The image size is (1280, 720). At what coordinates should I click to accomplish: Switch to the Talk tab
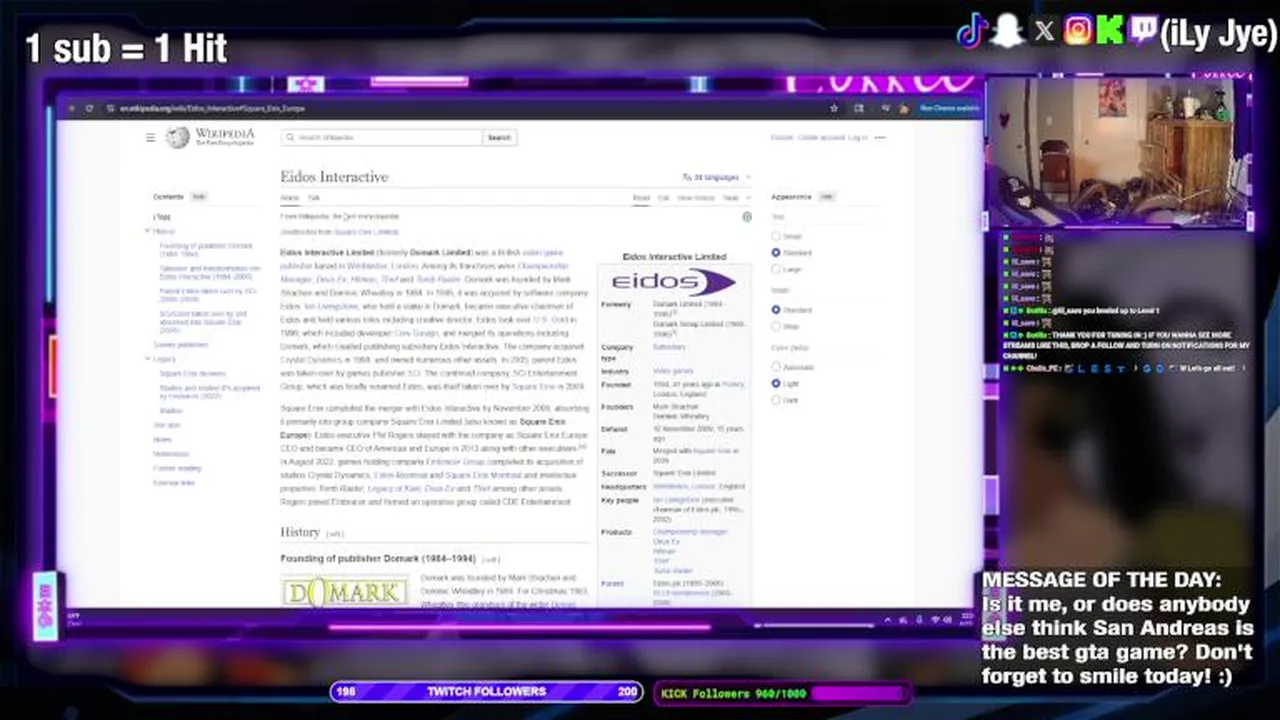(x=313, y=198)
